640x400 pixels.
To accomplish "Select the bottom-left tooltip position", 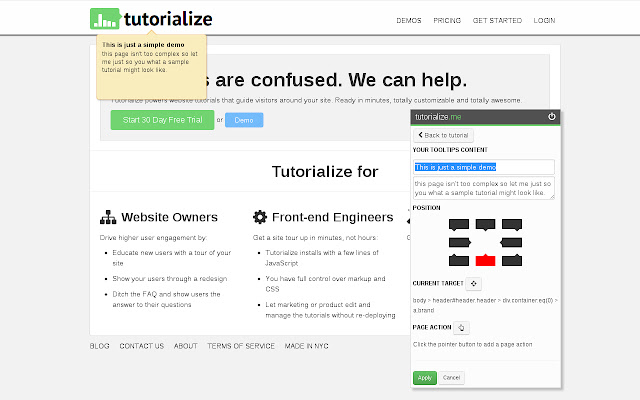I will click(x=459, y=260).
